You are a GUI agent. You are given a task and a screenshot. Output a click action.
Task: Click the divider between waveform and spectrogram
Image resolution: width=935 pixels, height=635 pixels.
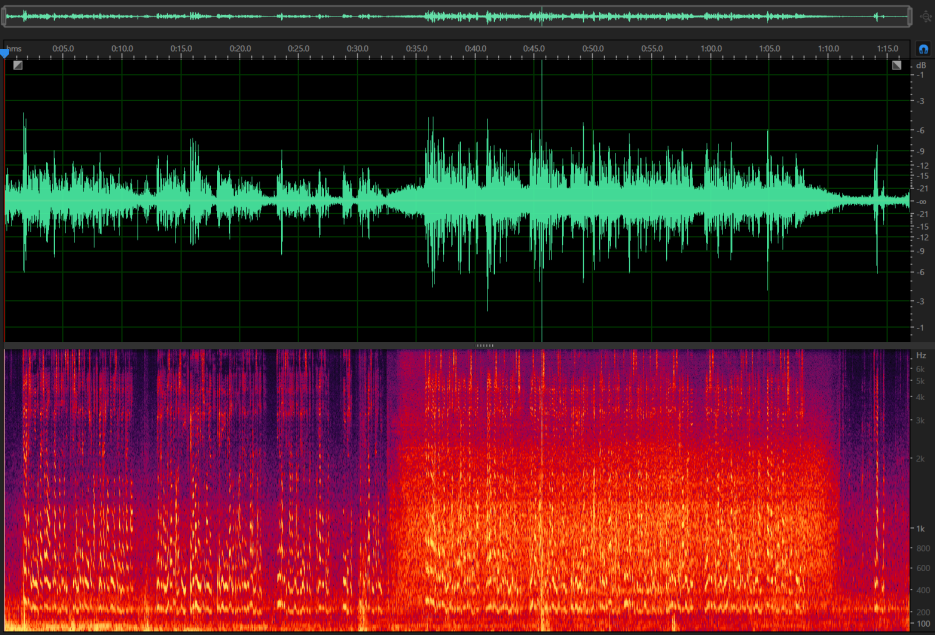click(x=485, y=345)
